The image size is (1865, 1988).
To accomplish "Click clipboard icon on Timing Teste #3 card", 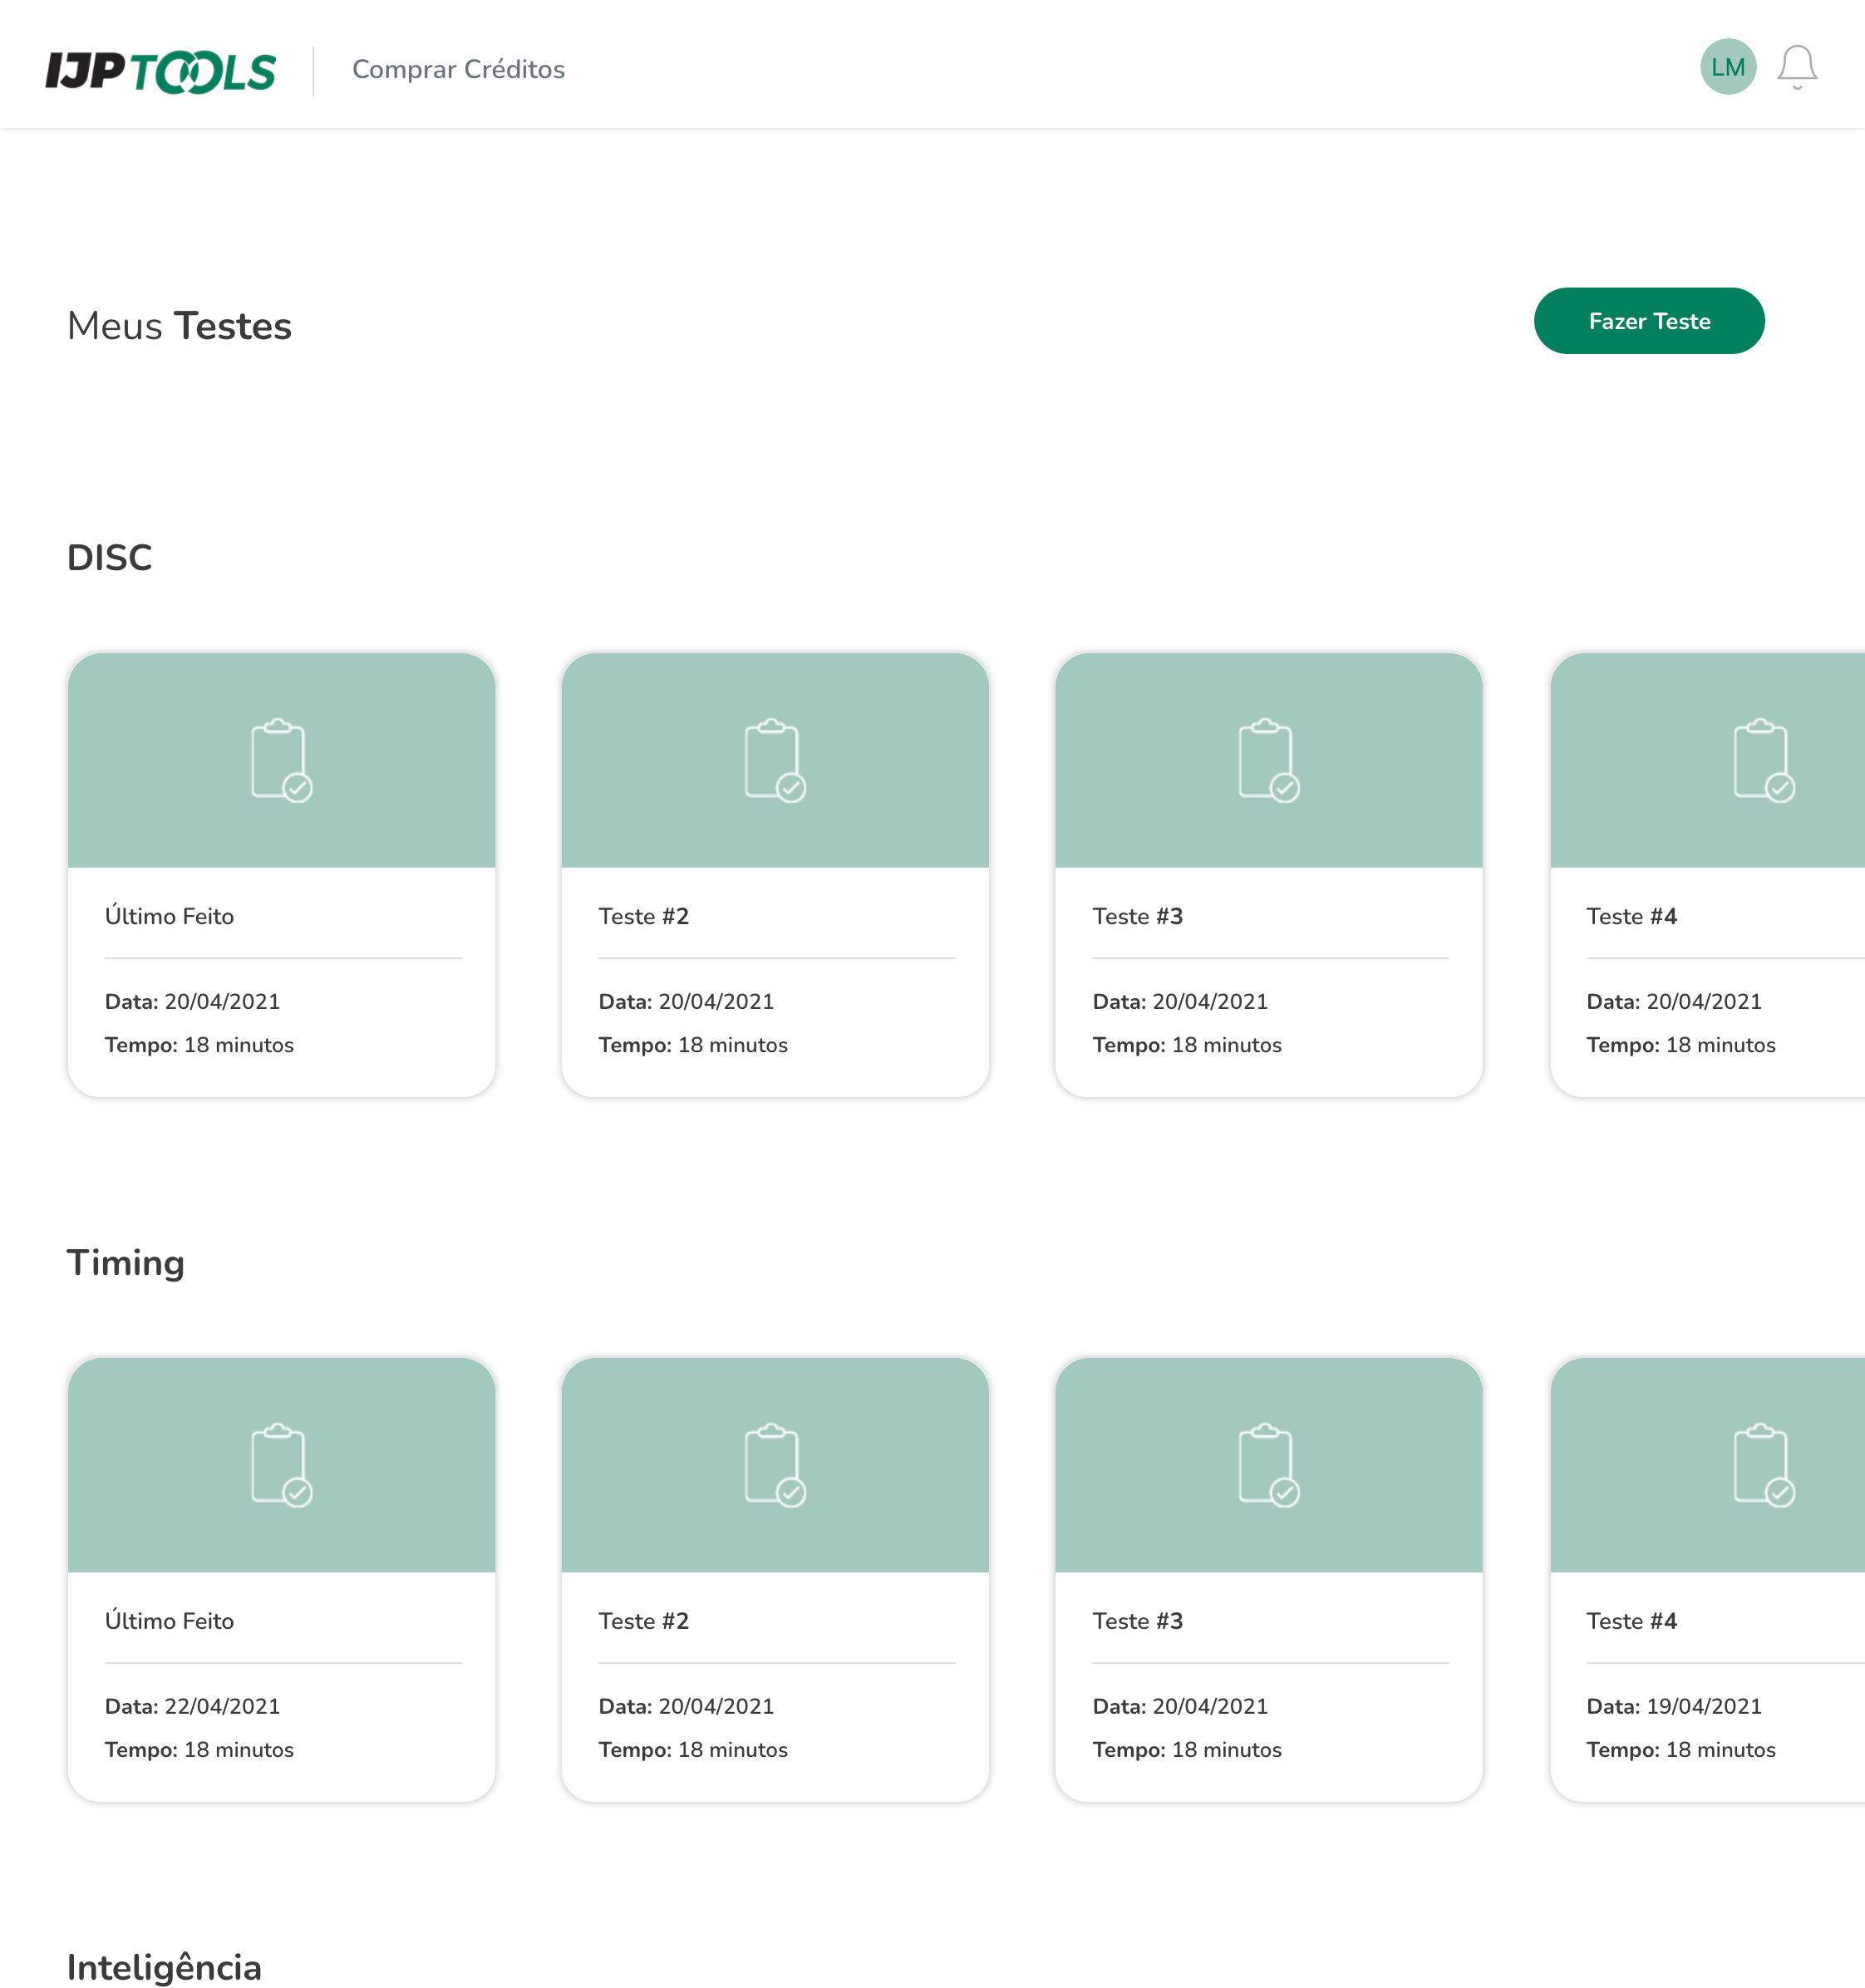I will [1269, 1465].
